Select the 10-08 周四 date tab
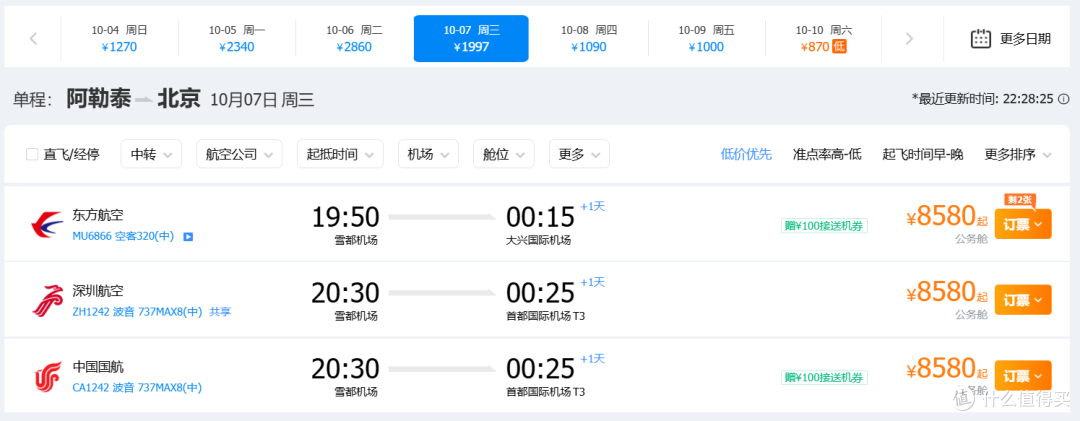The width and height of the screenshot is (1080, 421). tap(589, 39)
